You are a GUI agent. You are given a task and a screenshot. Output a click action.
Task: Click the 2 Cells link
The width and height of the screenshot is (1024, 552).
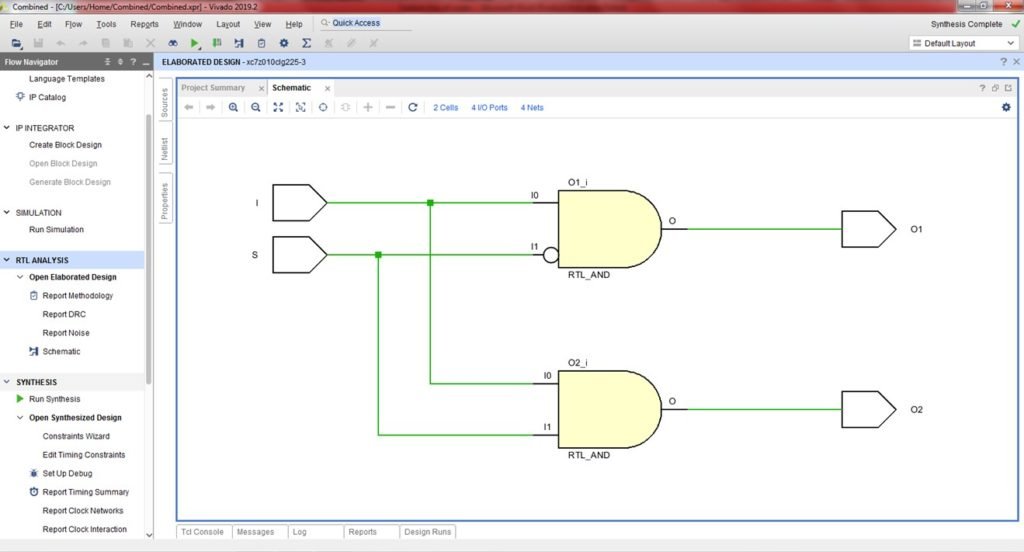tap(445, 107)
